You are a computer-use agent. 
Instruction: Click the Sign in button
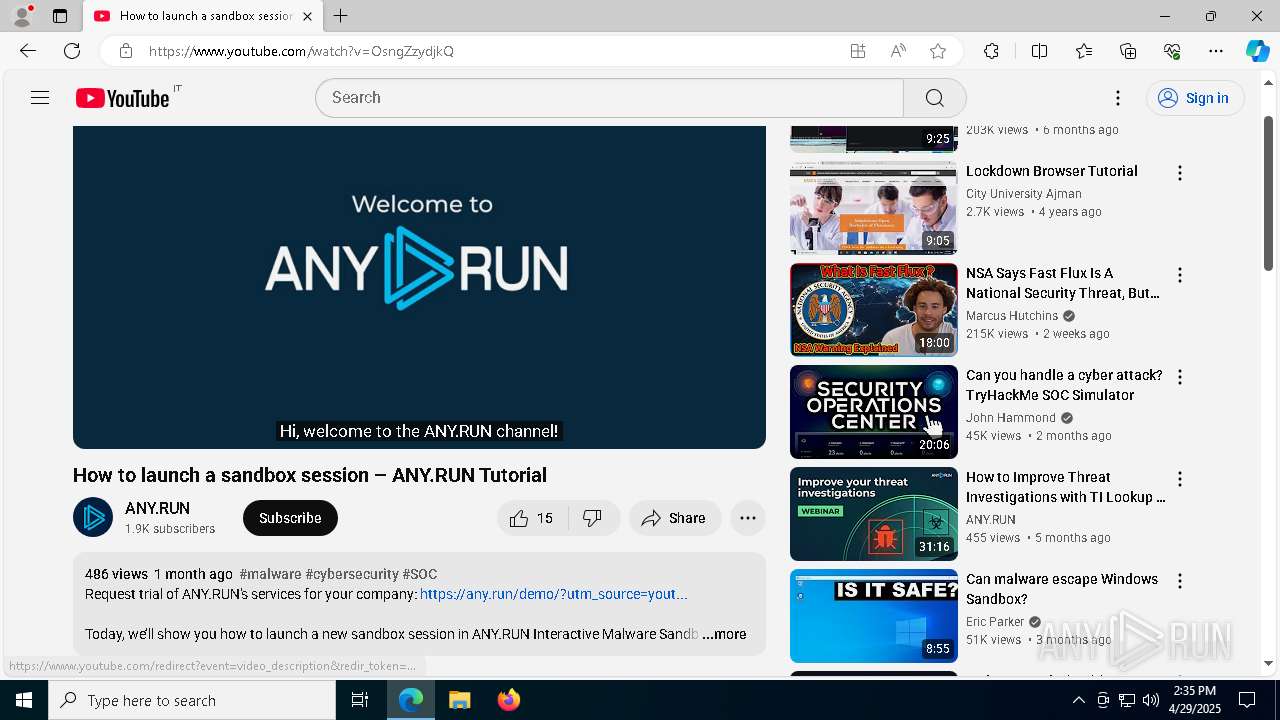(x=1194, y=98)
